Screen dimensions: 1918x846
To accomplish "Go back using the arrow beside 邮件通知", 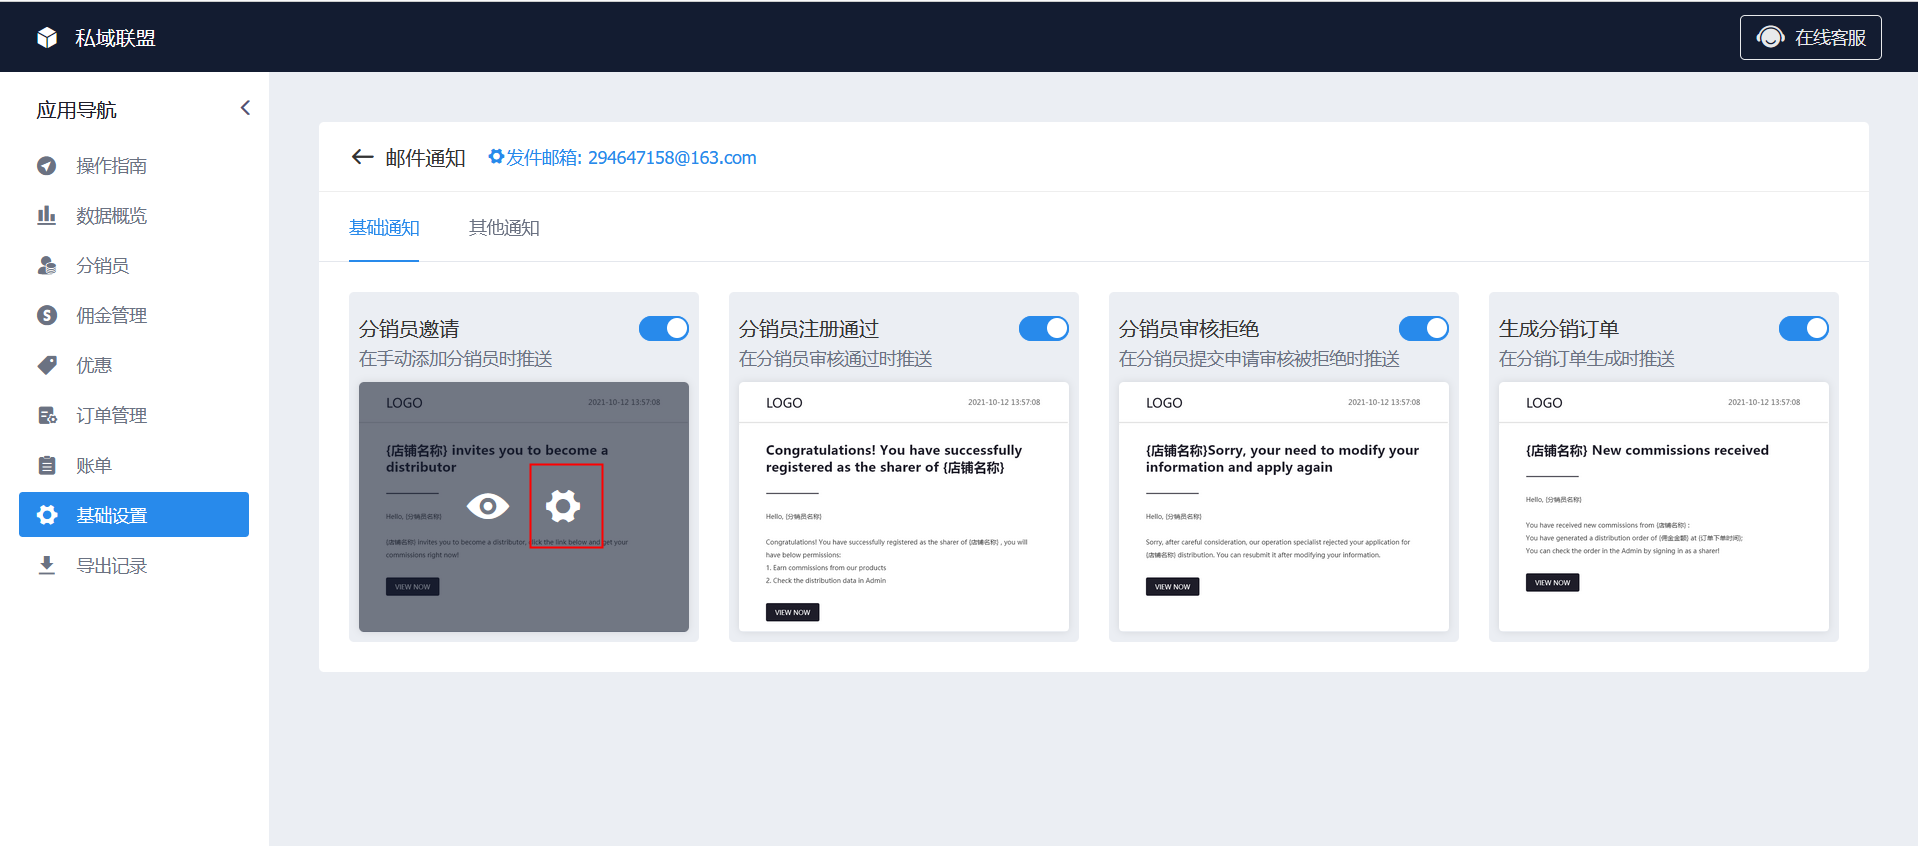I will [362, 157].
